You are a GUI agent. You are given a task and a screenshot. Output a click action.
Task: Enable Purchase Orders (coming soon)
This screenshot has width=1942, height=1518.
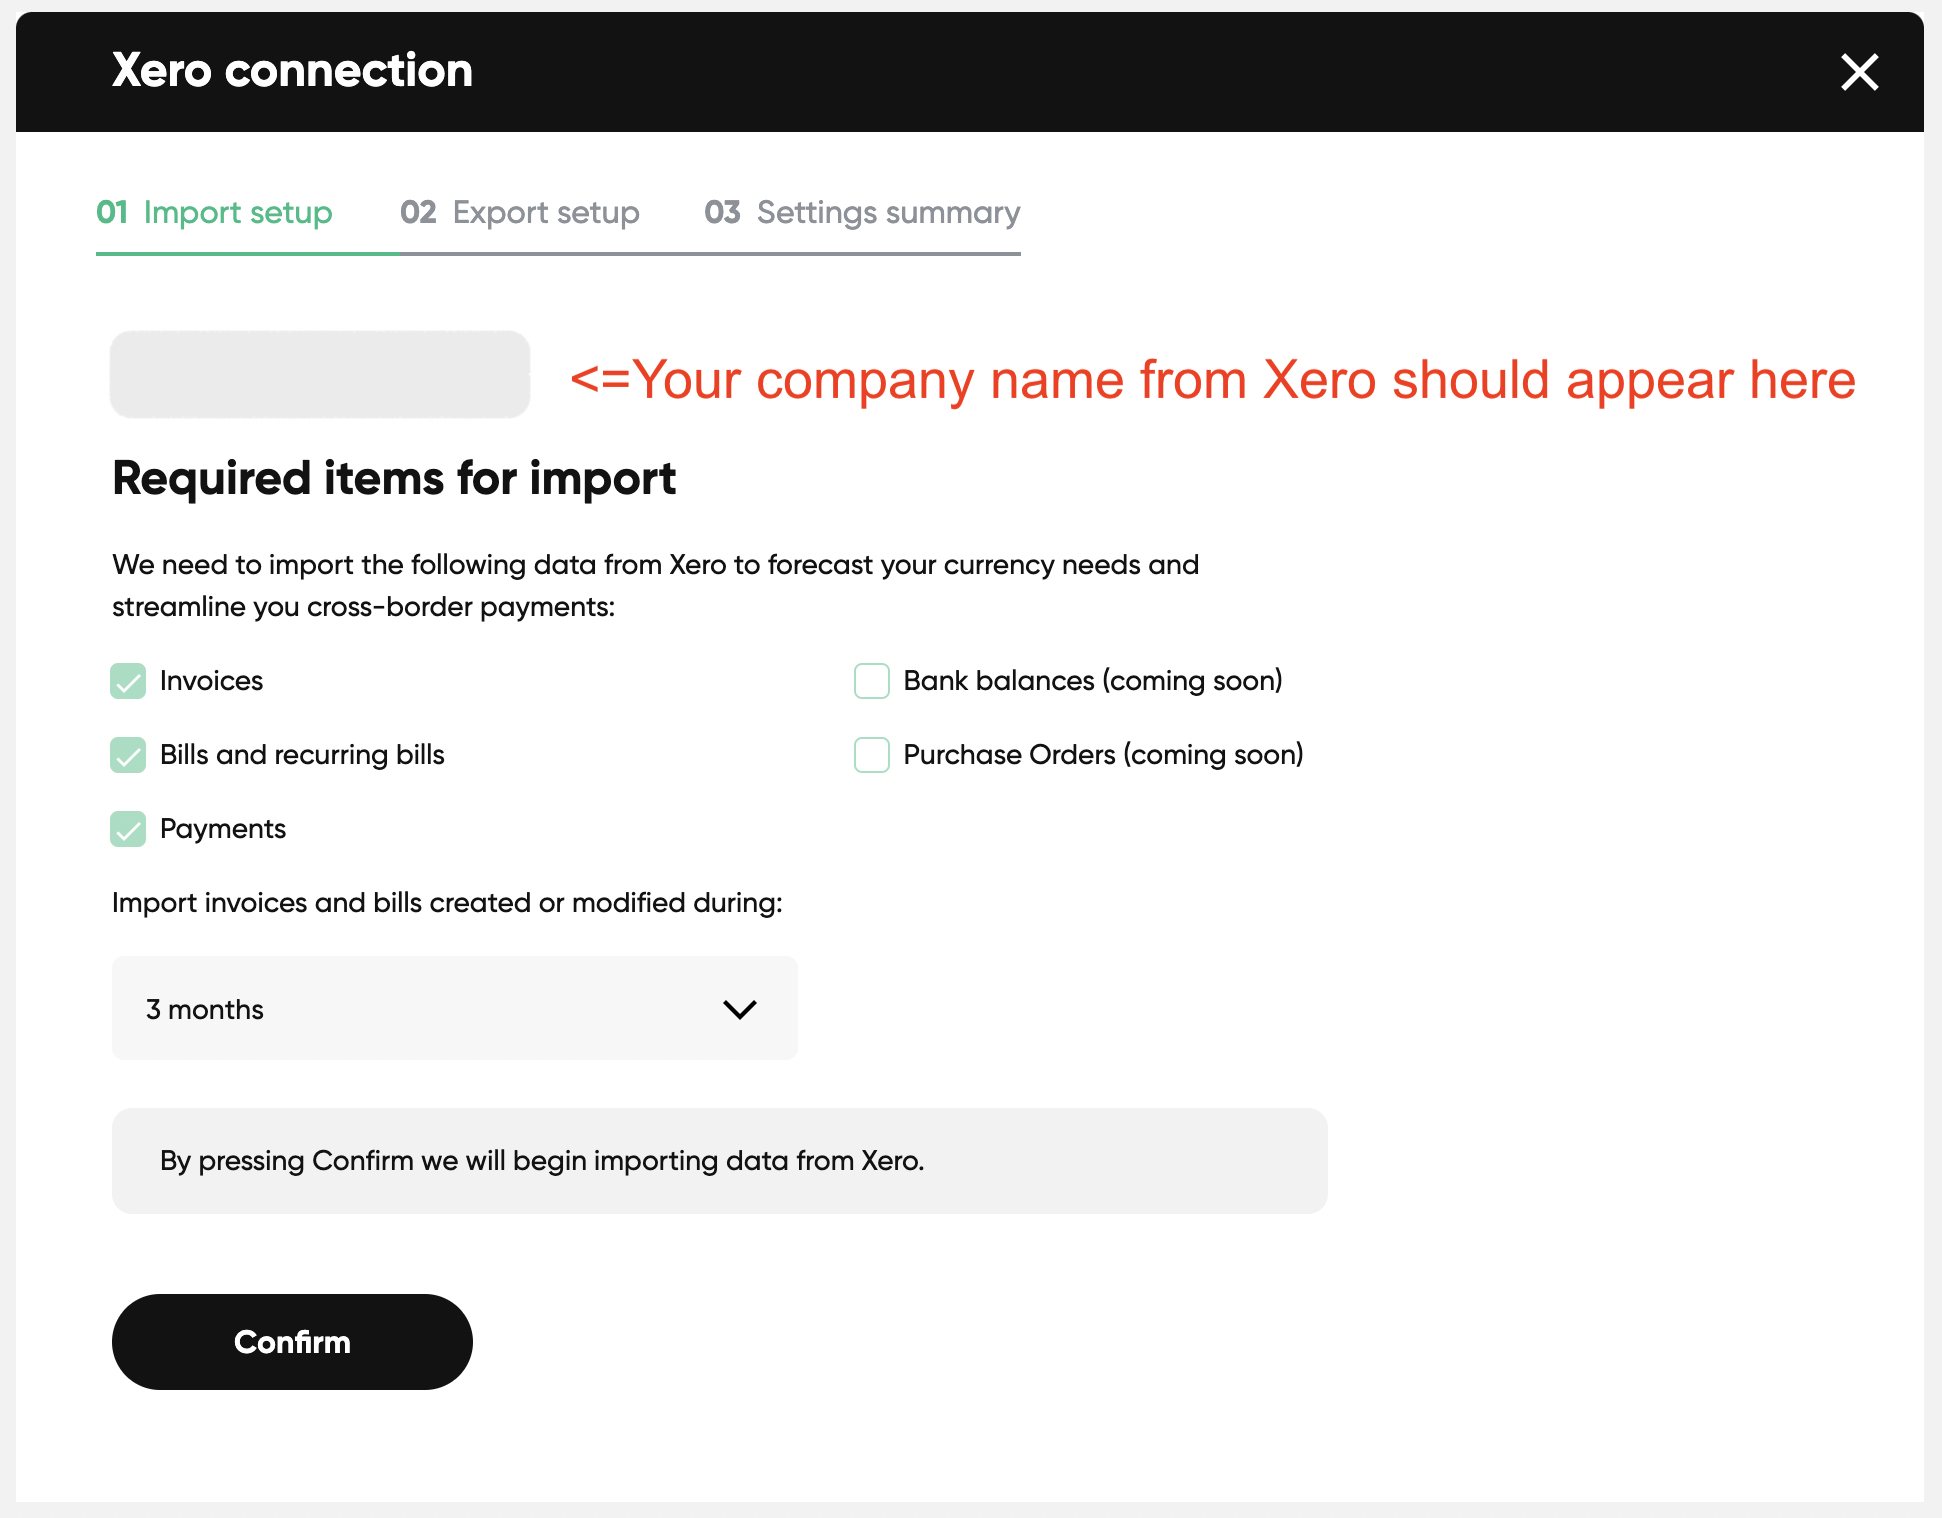click(x=871, y=755)
